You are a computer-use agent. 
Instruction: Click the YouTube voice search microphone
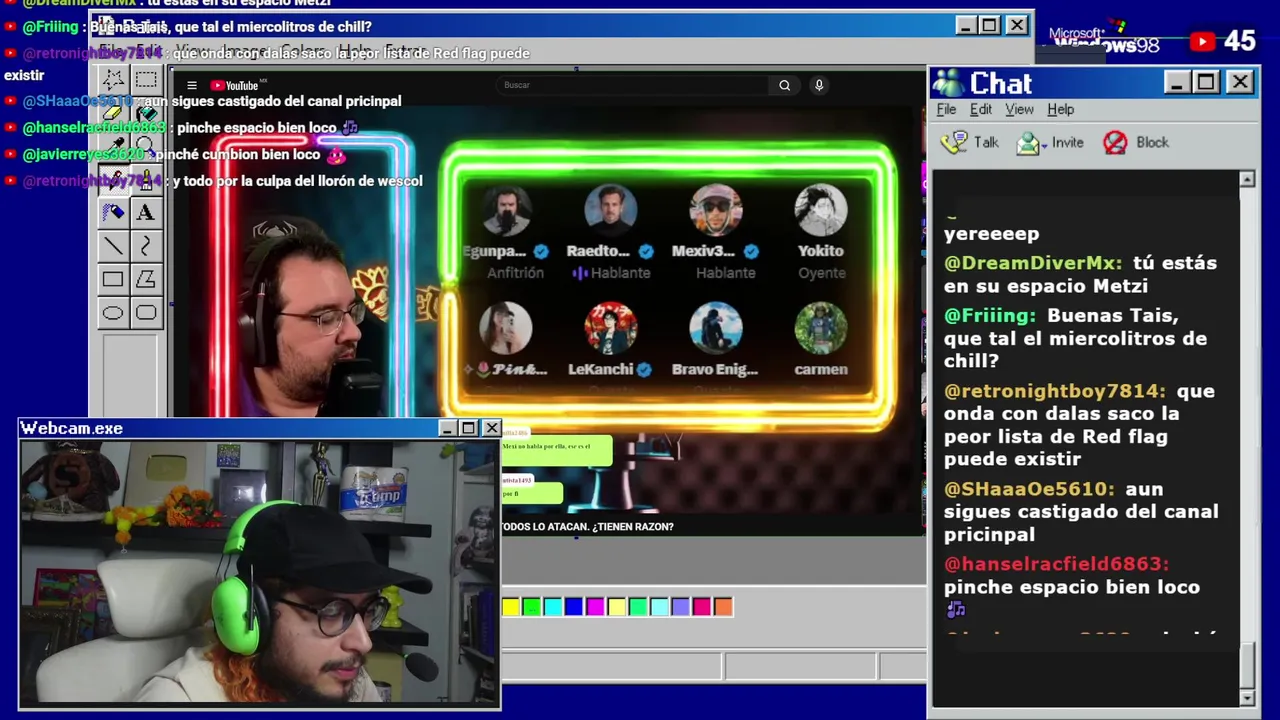point(819,85)
